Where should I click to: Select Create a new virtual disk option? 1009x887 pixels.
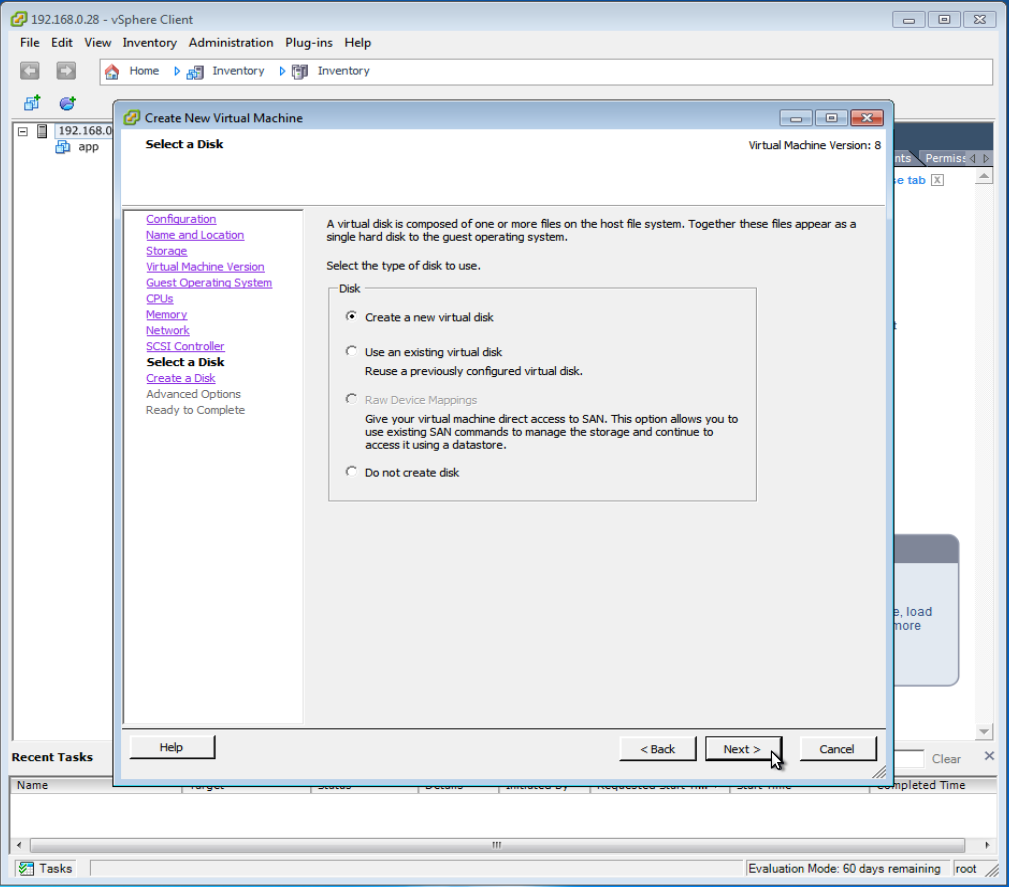pyautogui.click(x=351, y=316)
